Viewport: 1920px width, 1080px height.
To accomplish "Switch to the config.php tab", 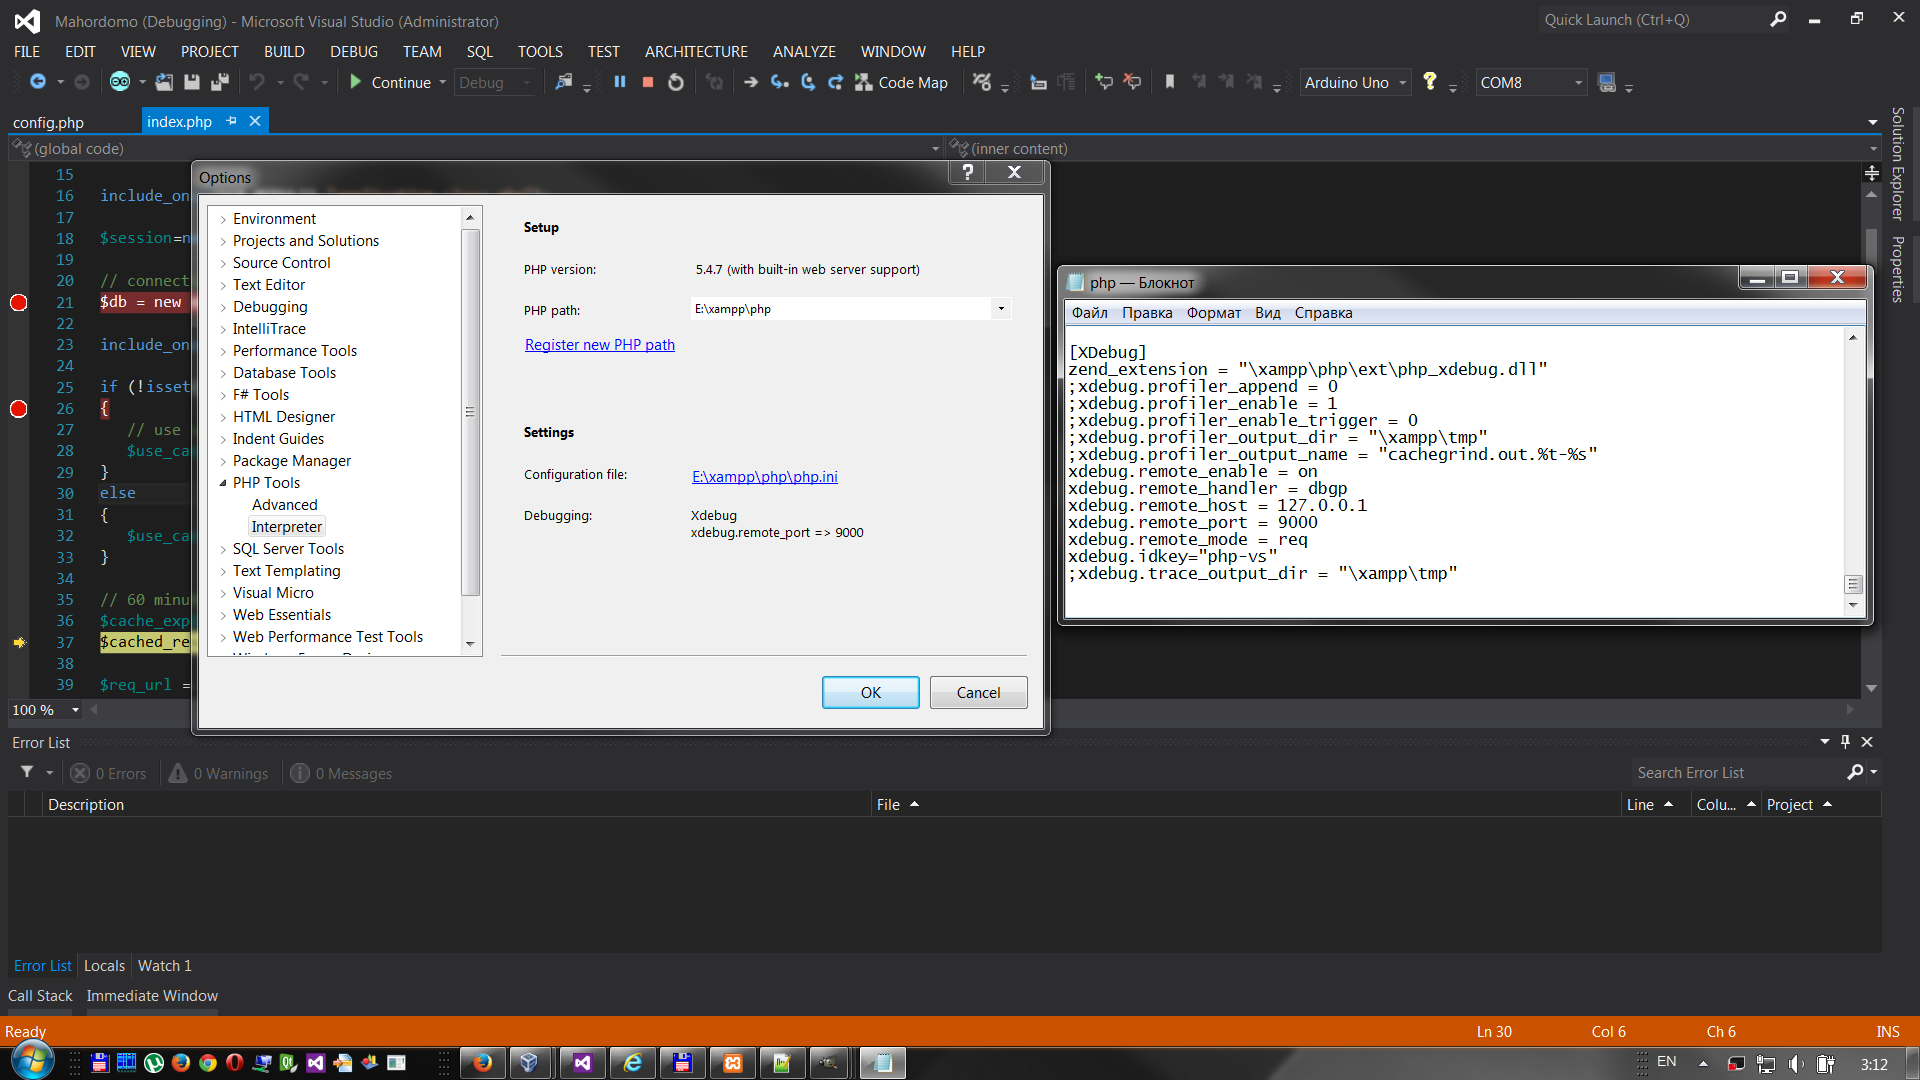I will coord(48,121).
